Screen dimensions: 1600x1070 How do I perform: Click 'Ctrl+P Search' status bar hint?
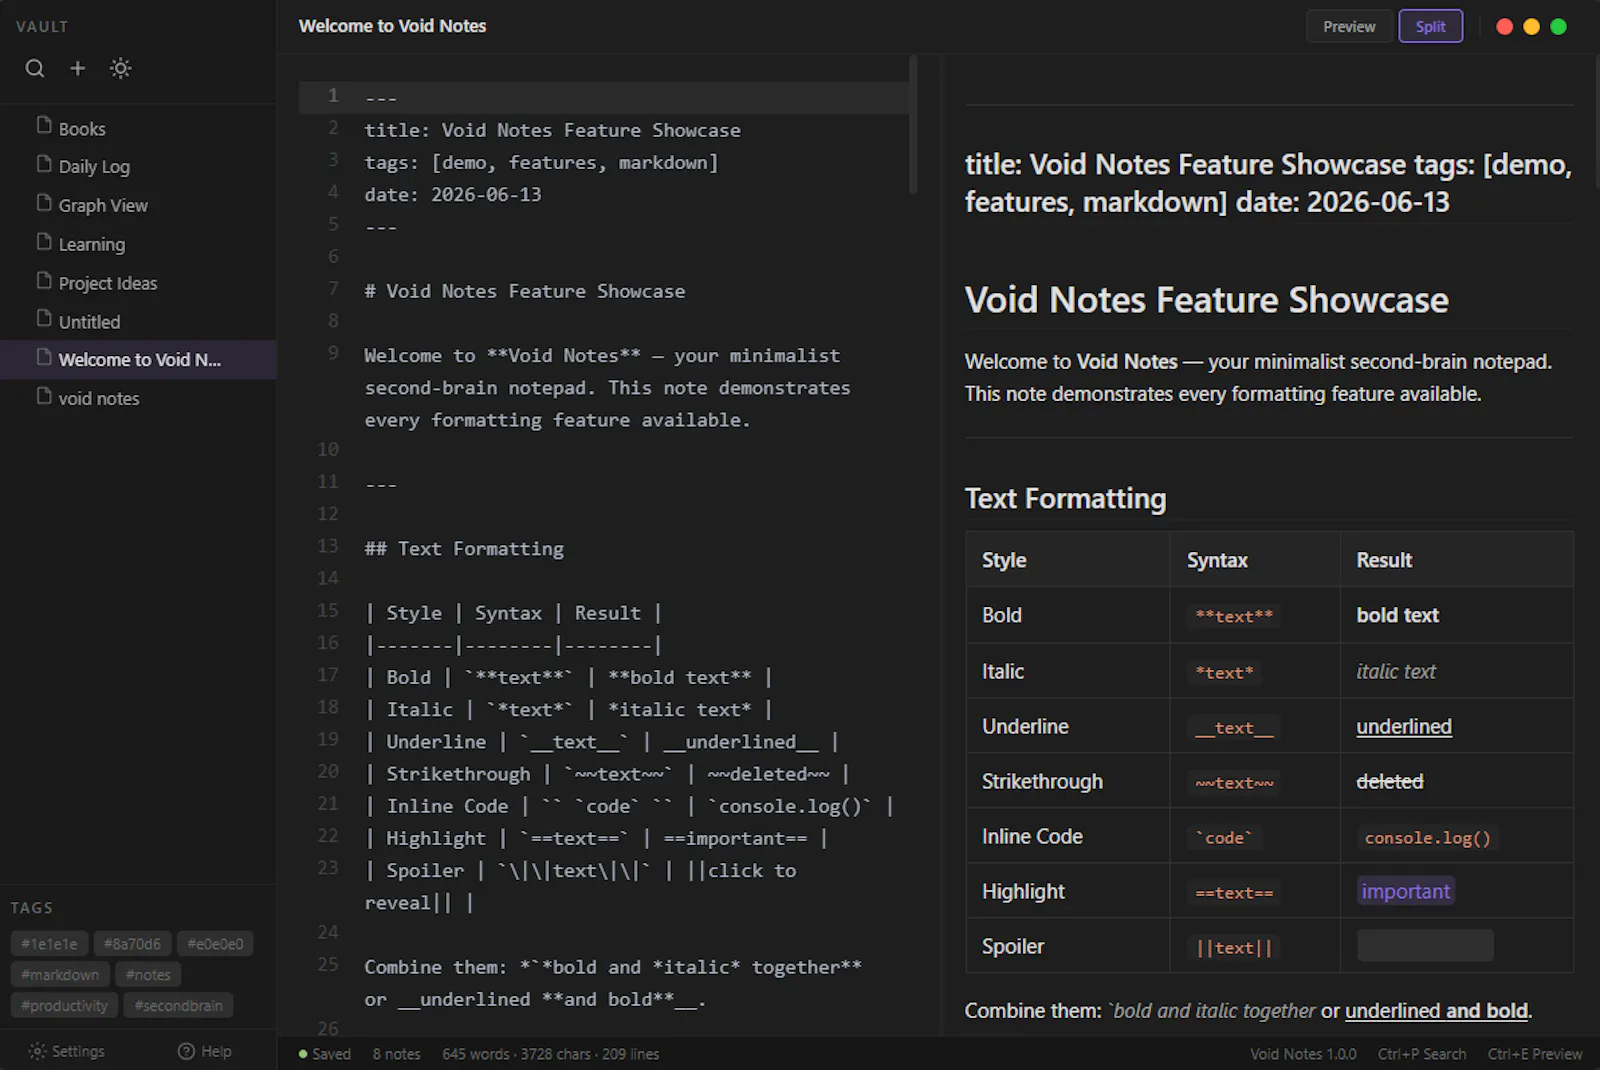1421,1054
